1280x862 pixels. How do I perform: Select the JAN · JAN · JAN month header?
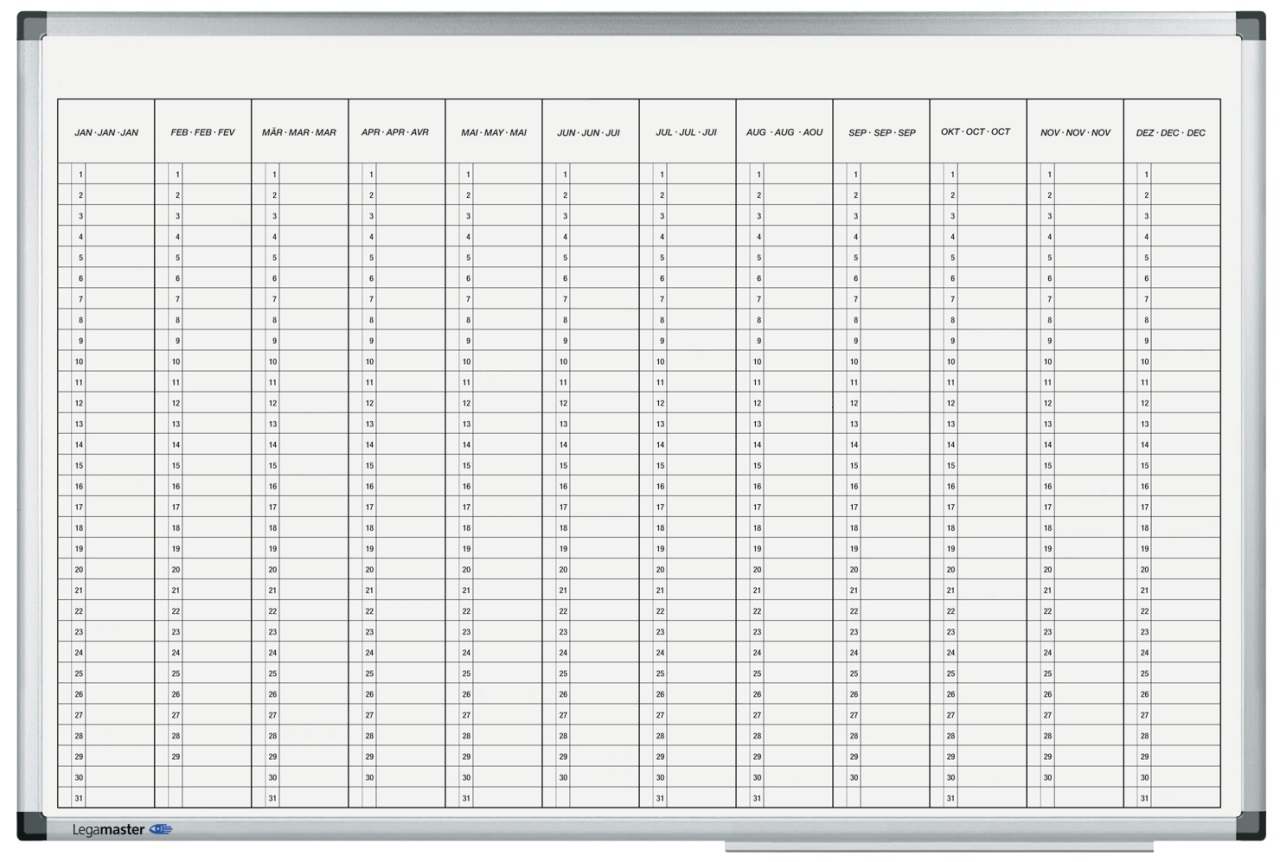[x=106, y=132]
